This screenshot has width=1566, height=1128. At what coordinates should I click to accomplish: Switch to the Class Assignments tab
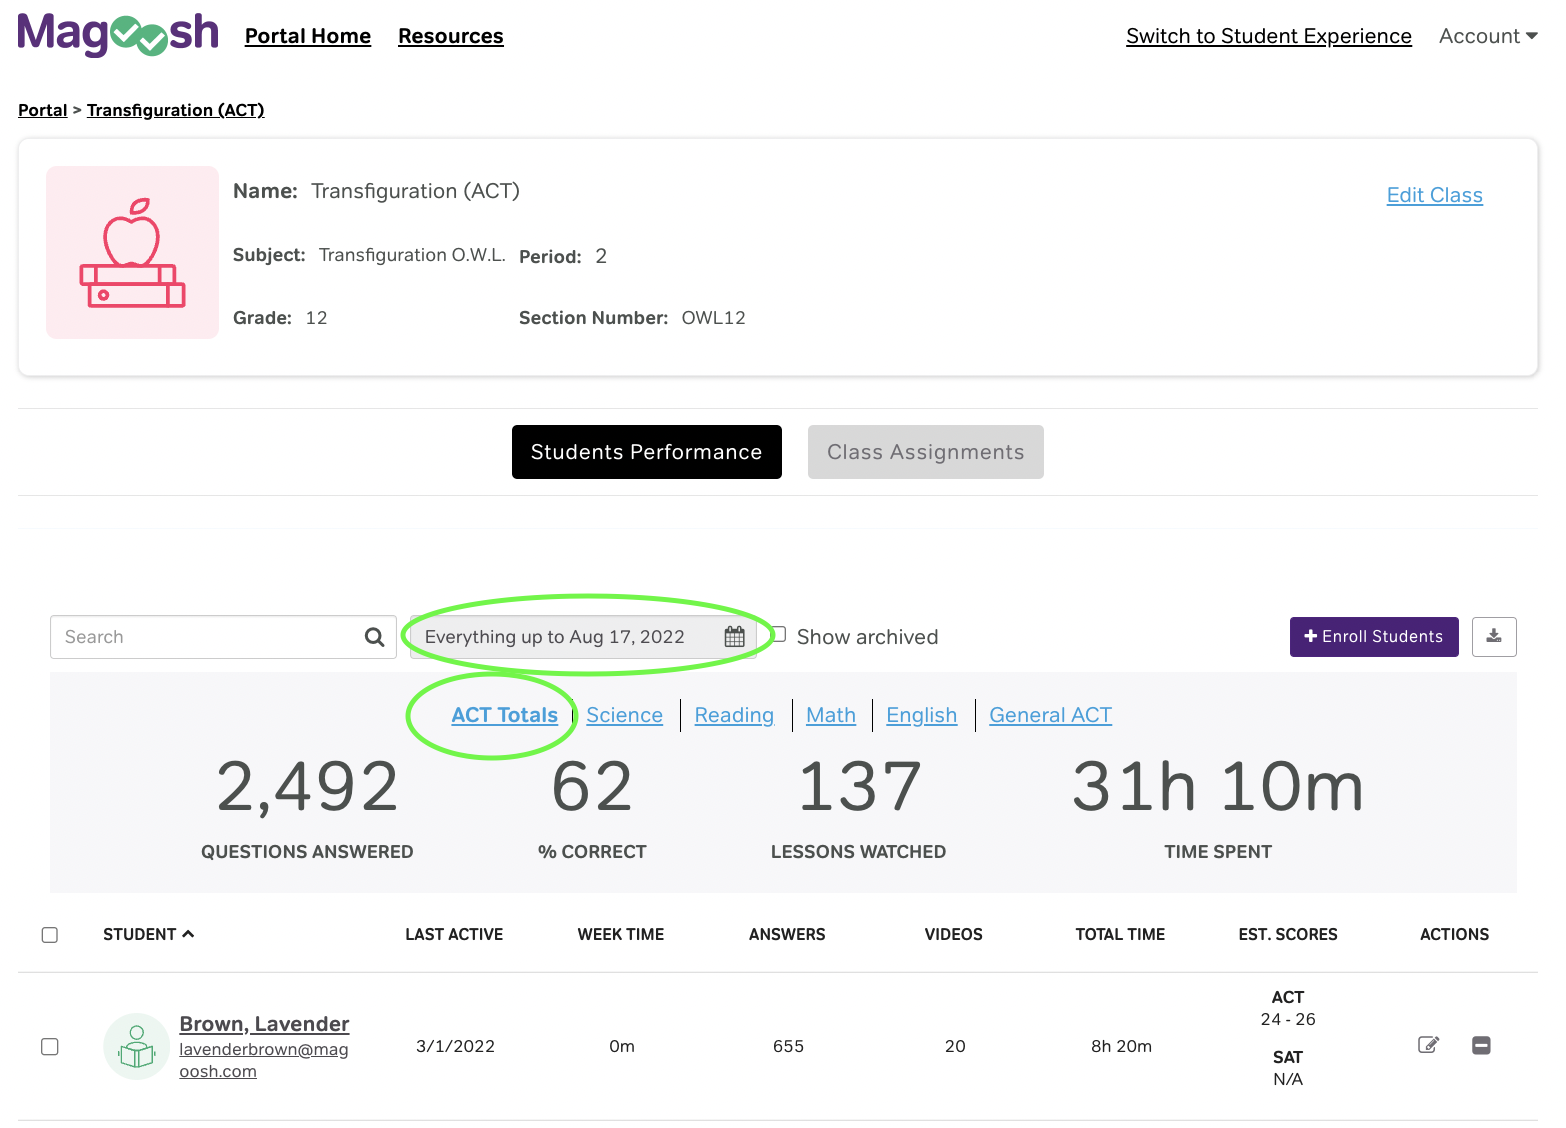point(926,452)
